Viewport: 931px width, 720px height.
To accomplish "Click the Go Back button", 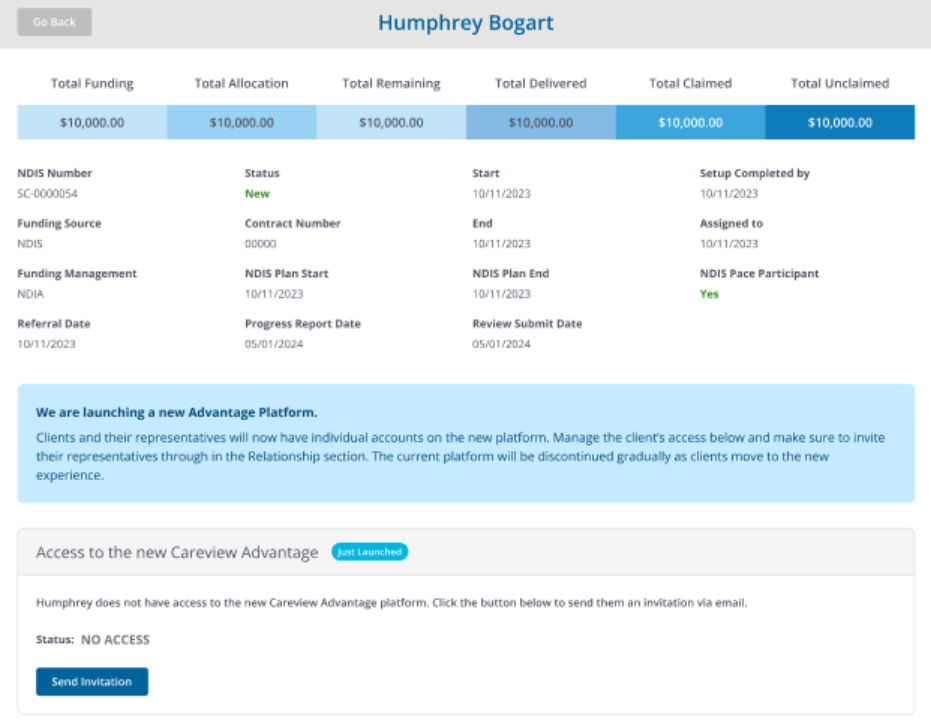I will pos(54,22).
